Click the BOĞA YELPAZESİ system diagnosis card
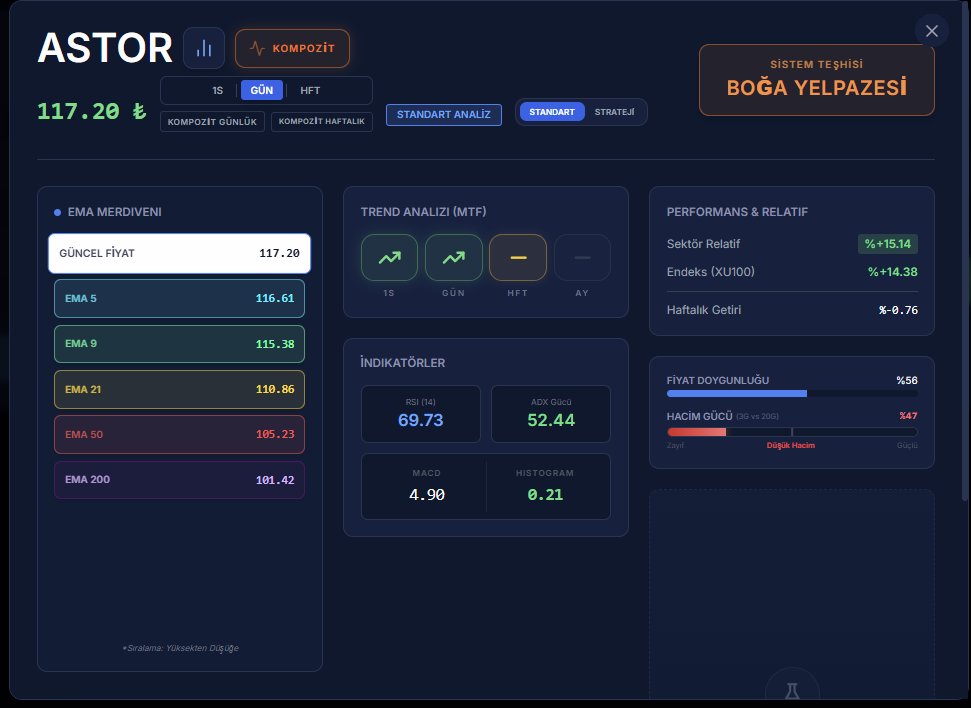 (816, 80)
